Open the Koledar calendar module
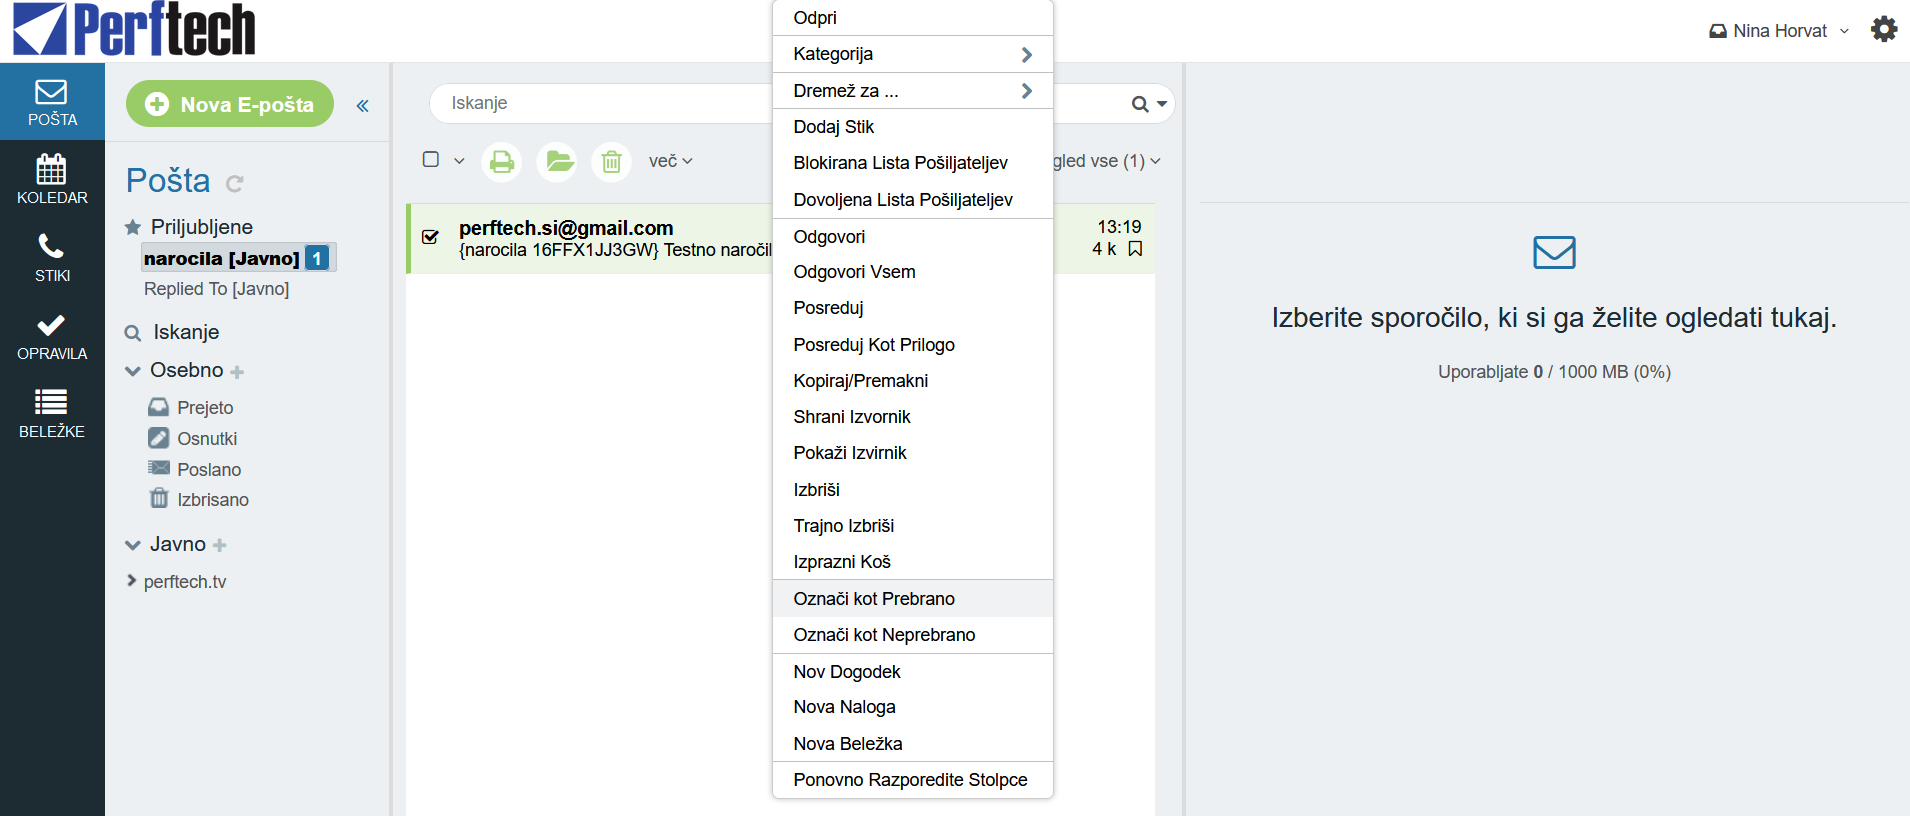The height and width of the screenshot is (816, 1910). (x=52, y=180)
